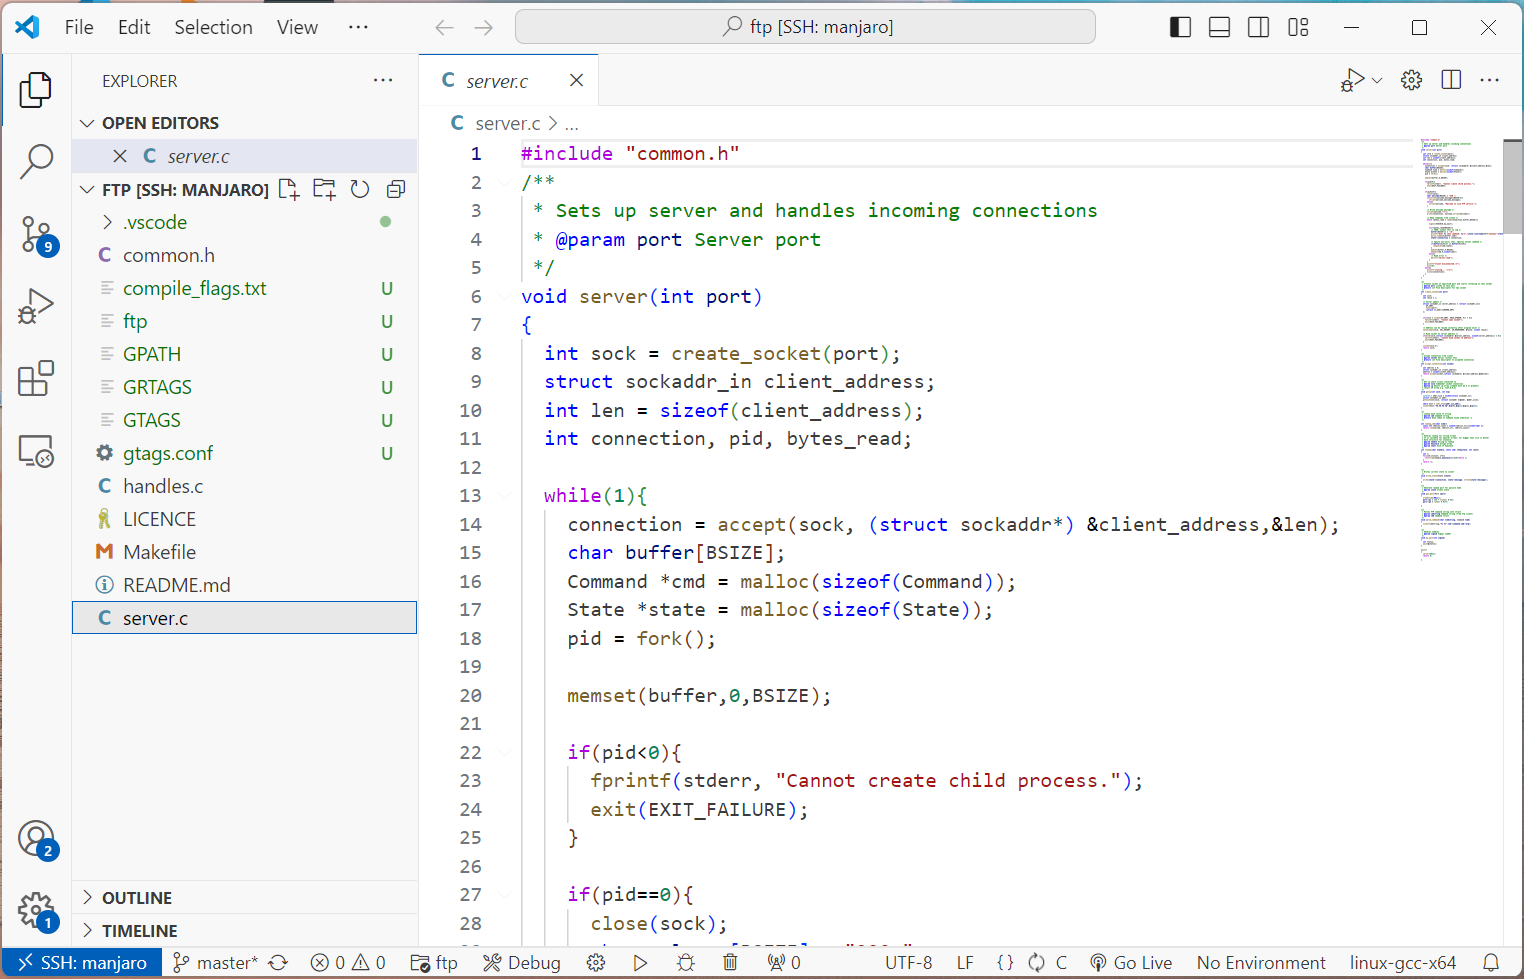The width and height of the screenshot is (1524, 979).
Task: Run or debug the C file
Action: coord(1352,80)
